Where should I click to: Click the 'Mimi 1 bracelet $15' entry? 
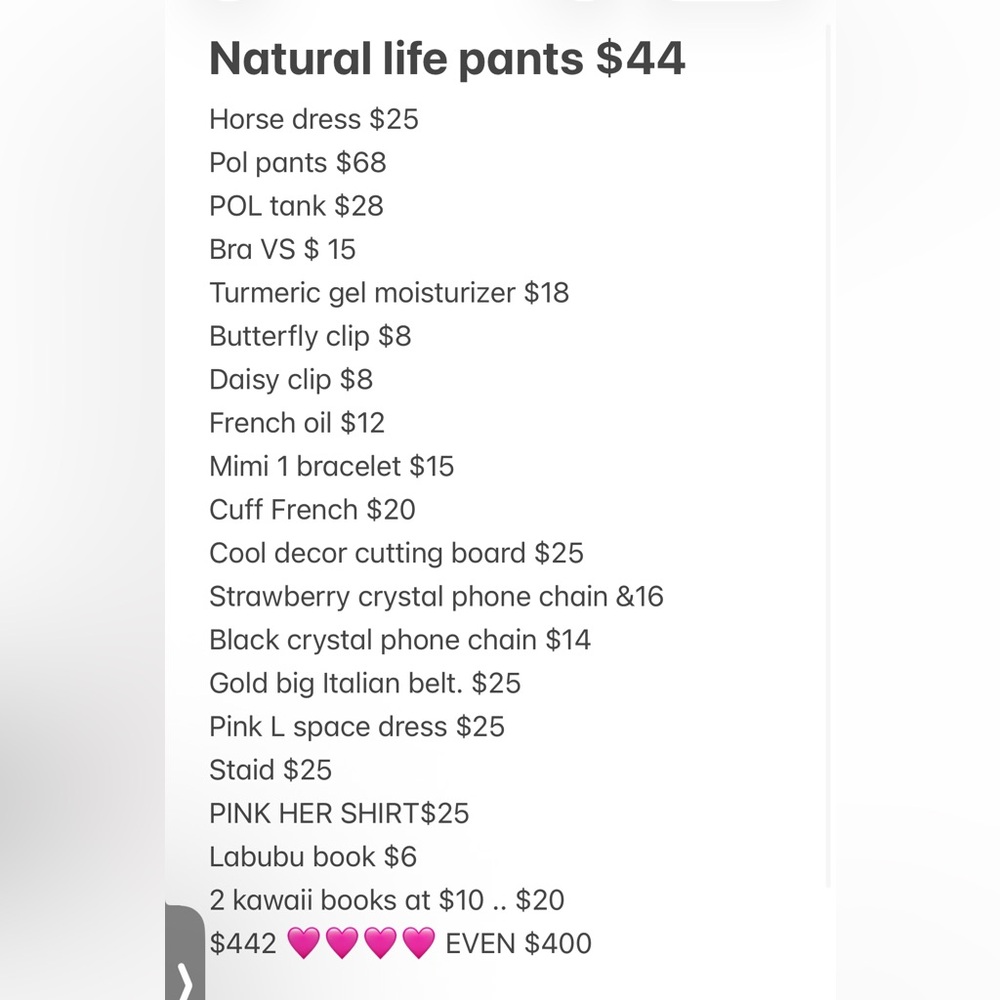click(x=331, y=466)
